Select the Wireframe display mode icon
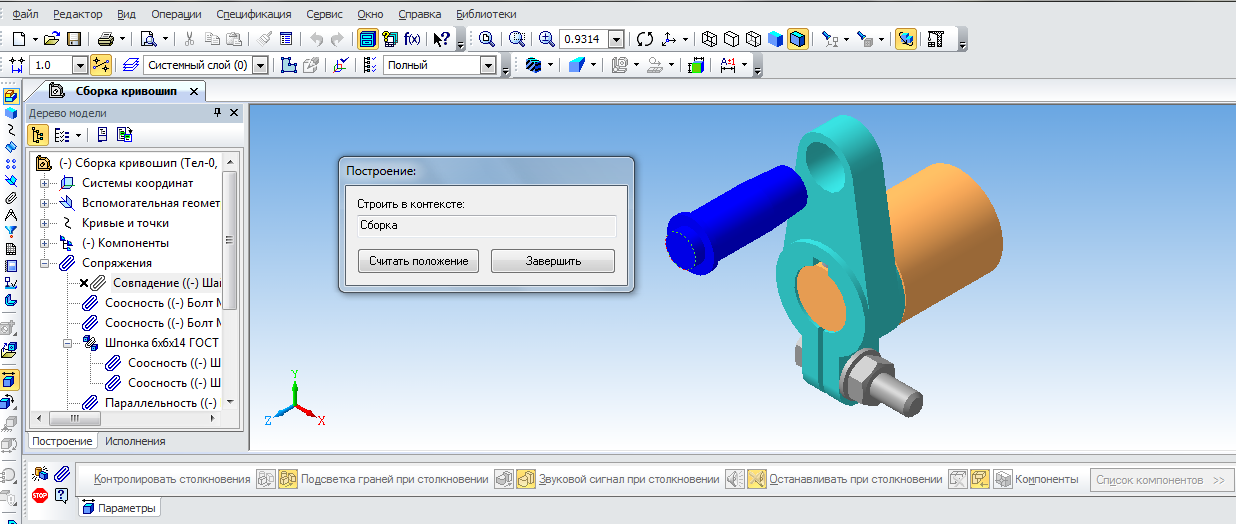1236x524 pixels. [x=709, y=39]
